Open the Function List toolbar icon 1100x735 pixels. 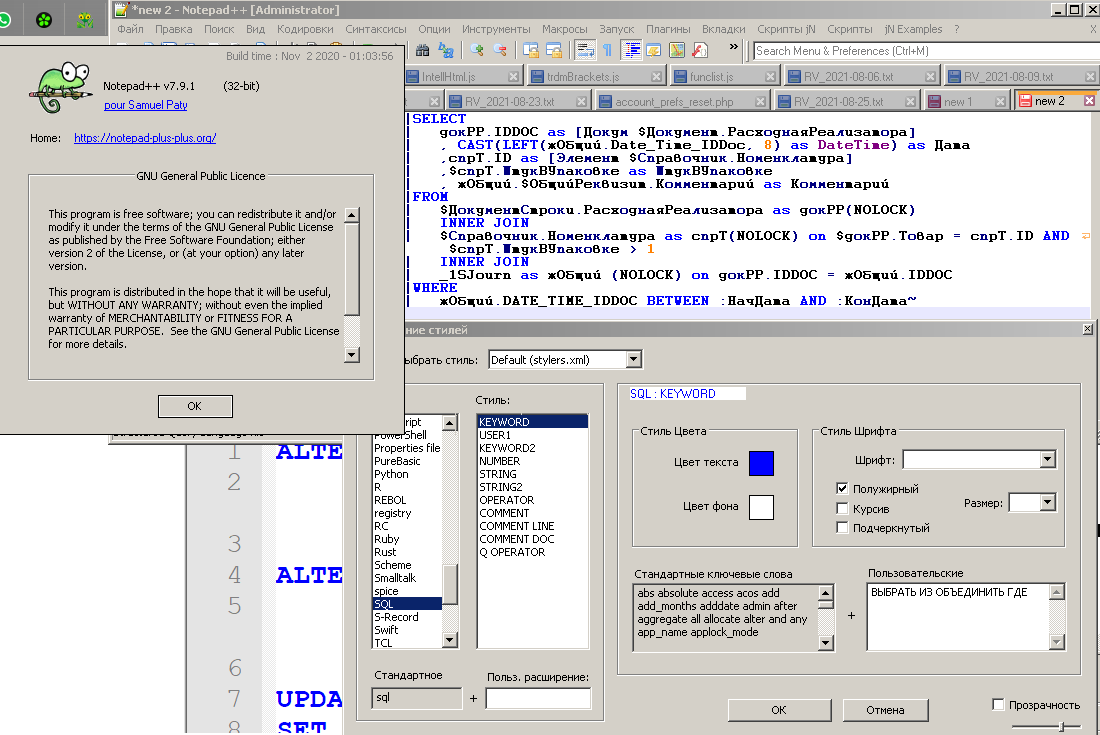pyautogui.click(x=700, y=50)
